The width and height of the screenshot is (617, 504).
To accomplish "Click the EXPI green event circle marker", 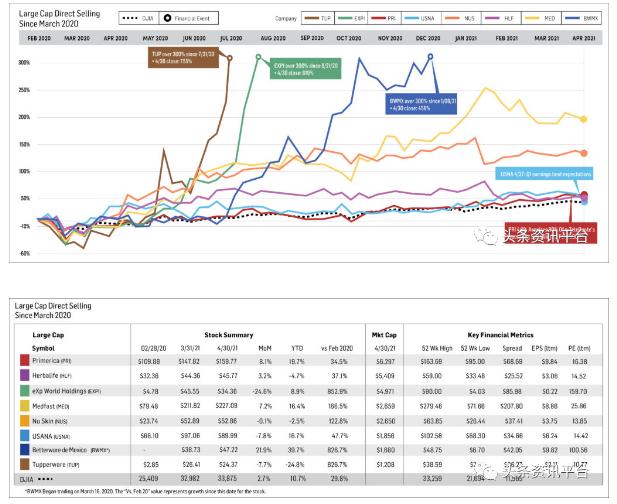I will (259, 57).
